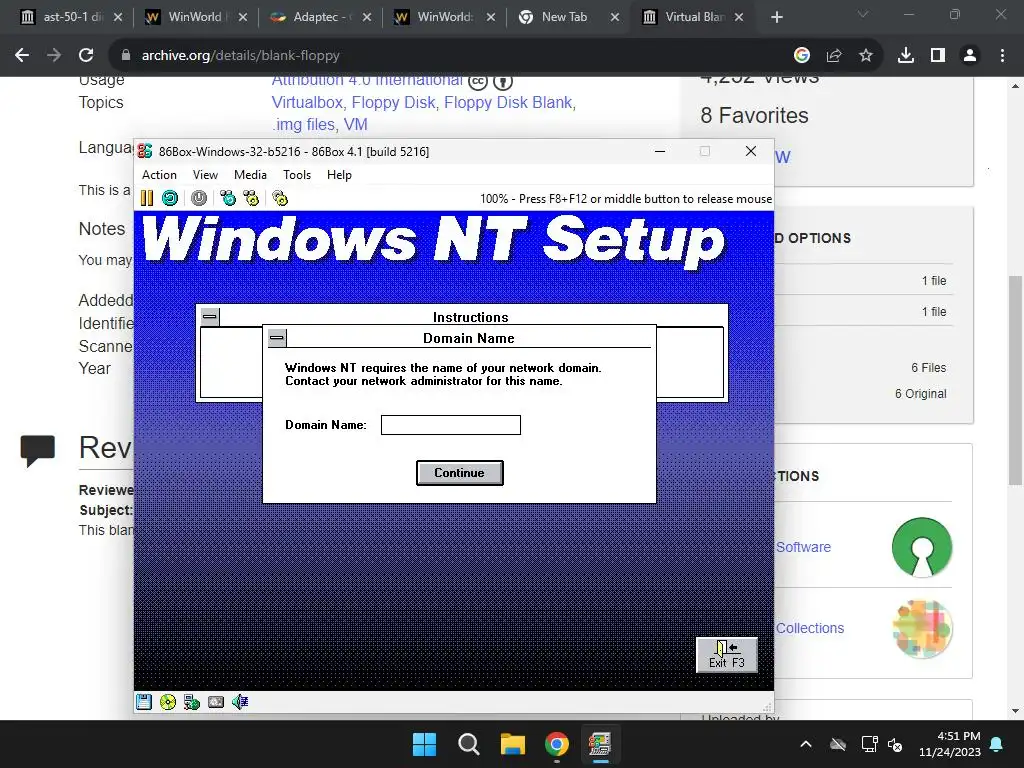The height and width of the screenshot is (768, 1024).
Task: Click the CD-ROM status bar icon
Action: click(x=168, y=702)
